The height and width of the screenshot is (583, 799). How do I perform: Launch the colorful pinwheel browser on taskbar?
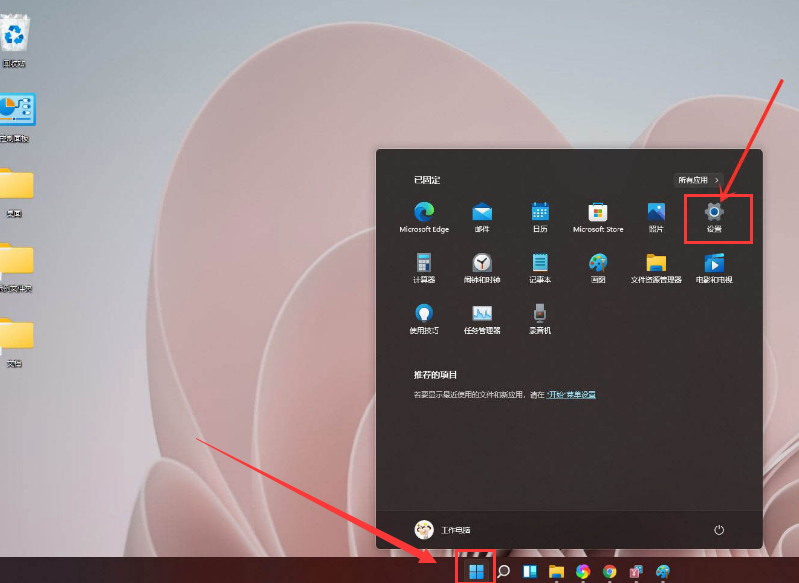pos(583,572)
